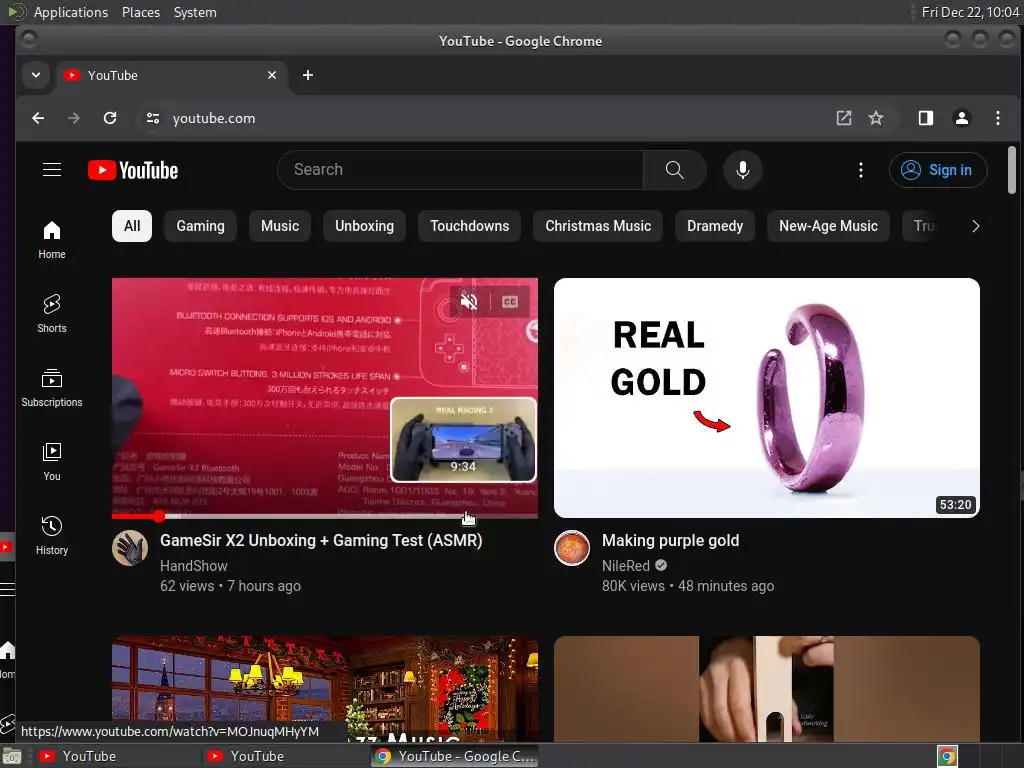The width and height of the screenshot is (1024, 768).
Task: Bookmark this page with star icon
Action: (876, 118)
